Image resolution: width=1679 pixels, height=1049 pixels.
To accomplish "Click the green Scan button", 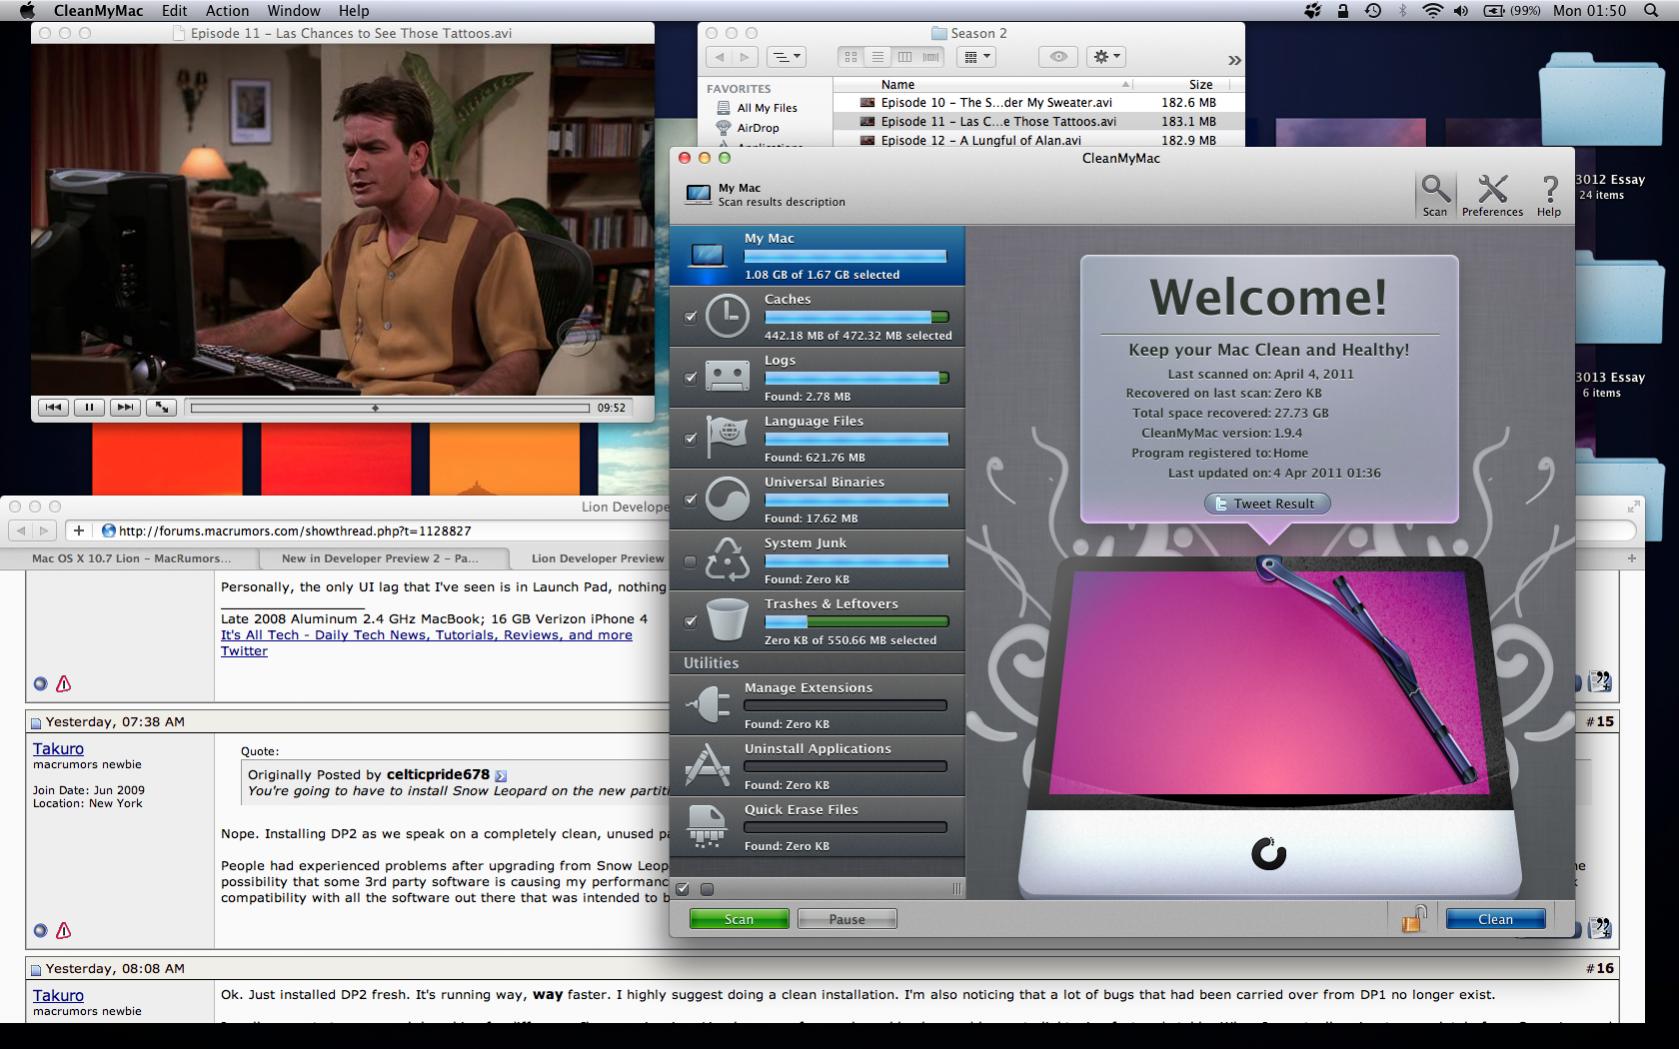I will 739,919.
